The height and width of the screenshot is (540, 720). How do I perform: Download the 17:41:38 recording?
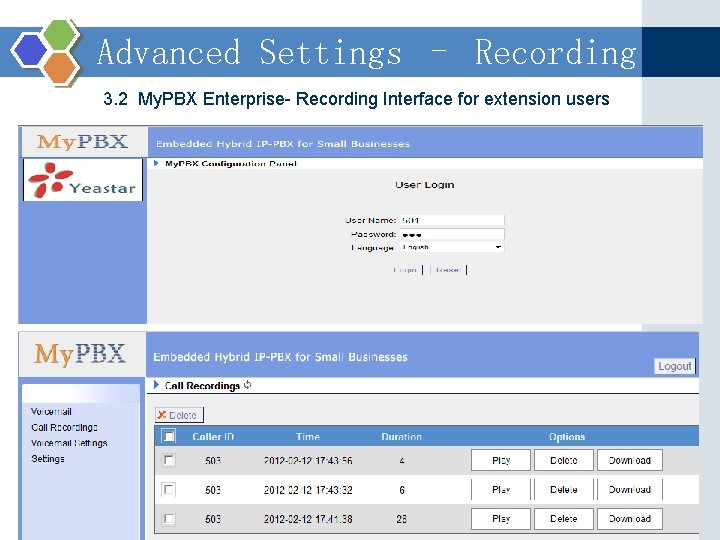tap(630, 518)
